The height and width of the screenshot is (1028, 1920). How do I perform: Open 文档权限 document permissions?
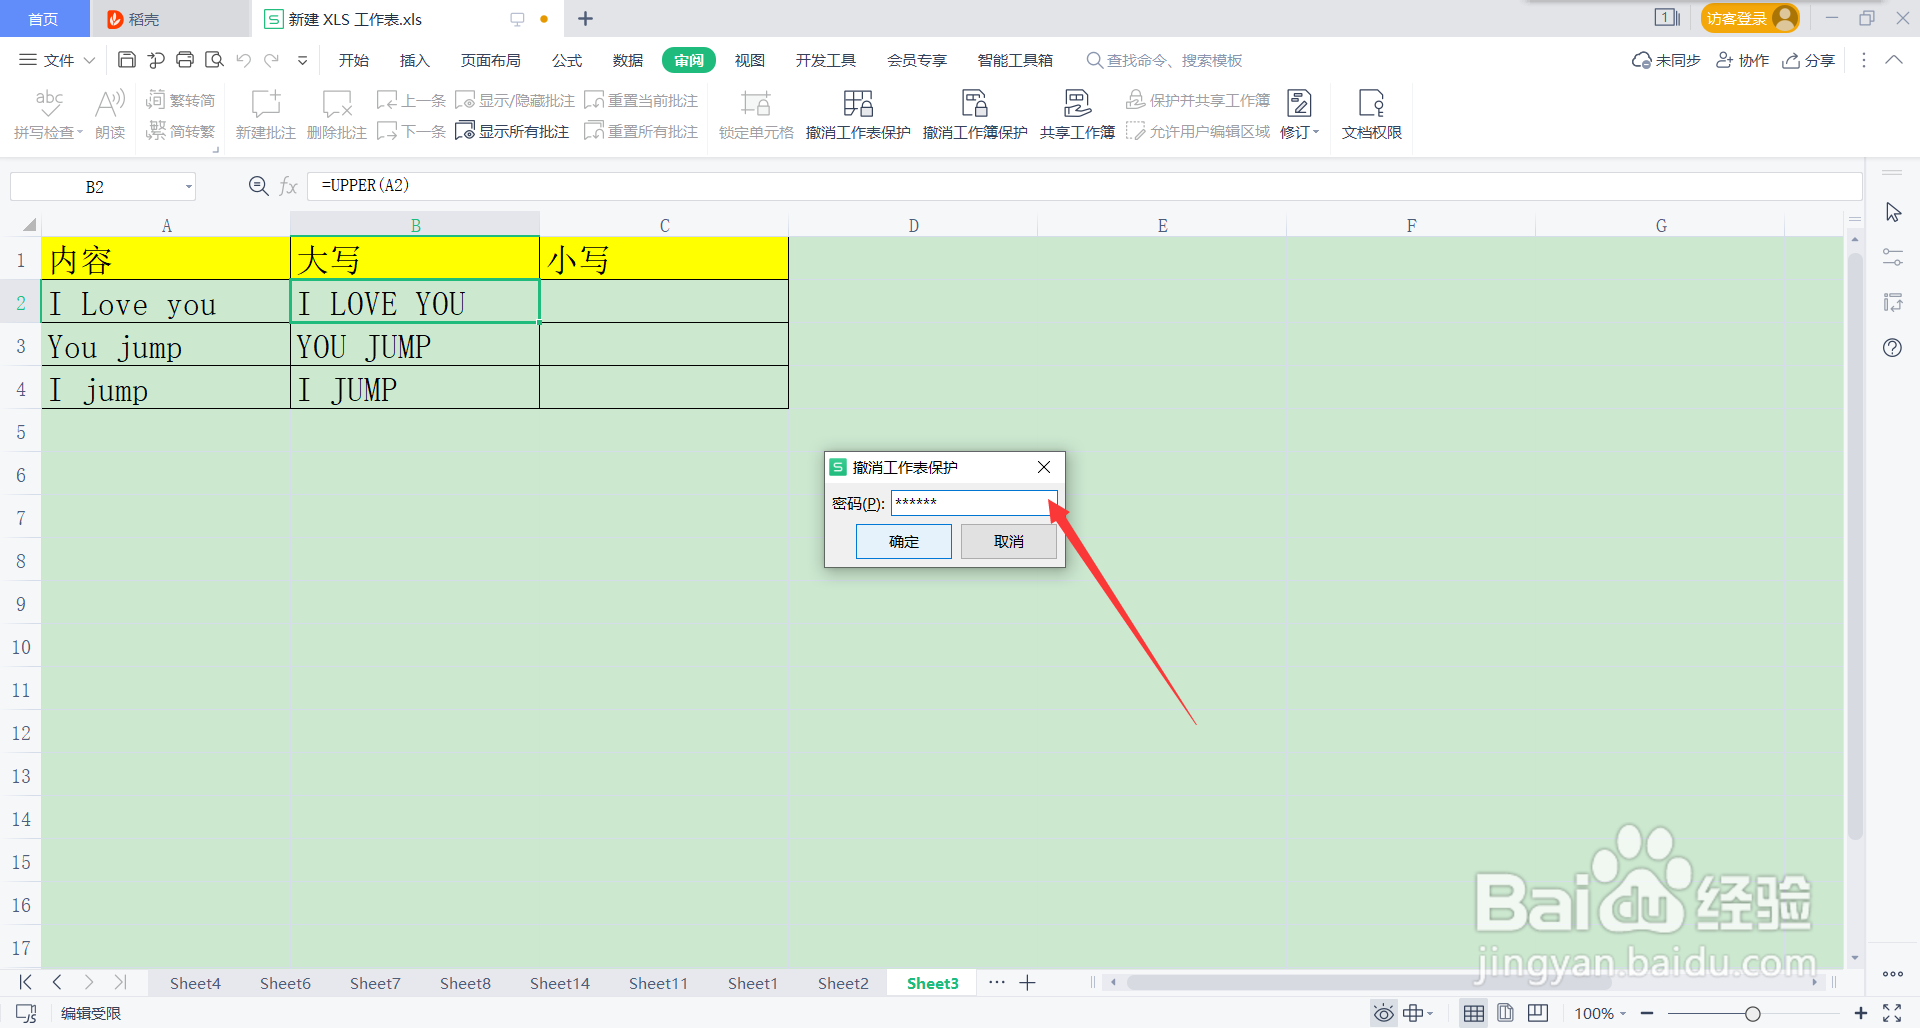(x=1370, y=113)
